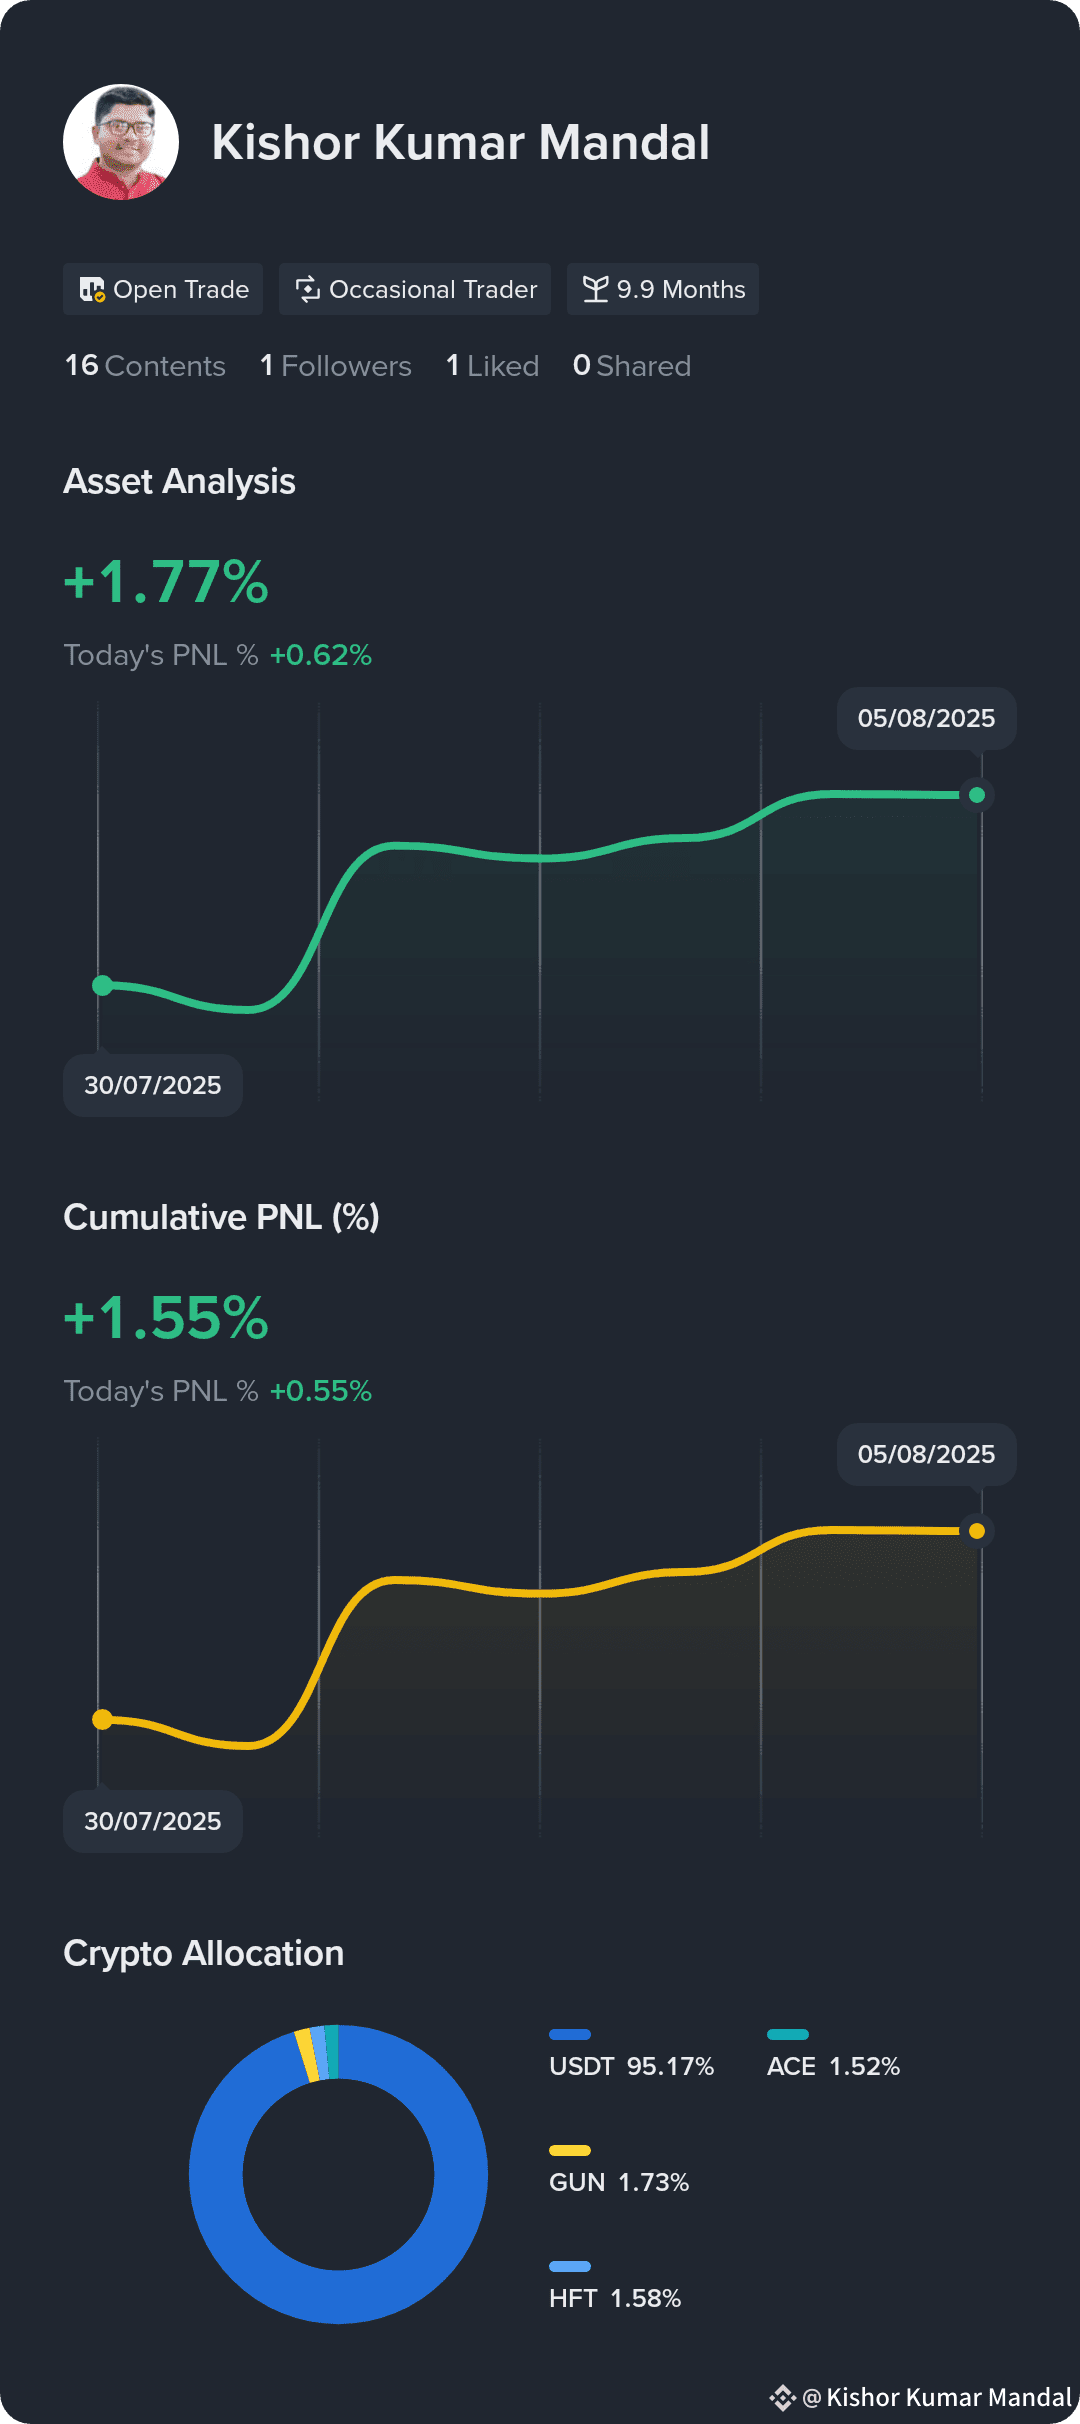Open the 16 Contents stat
Image resolution: width=1080 pixels, height=2424 pixels.
tap(145, 366)
